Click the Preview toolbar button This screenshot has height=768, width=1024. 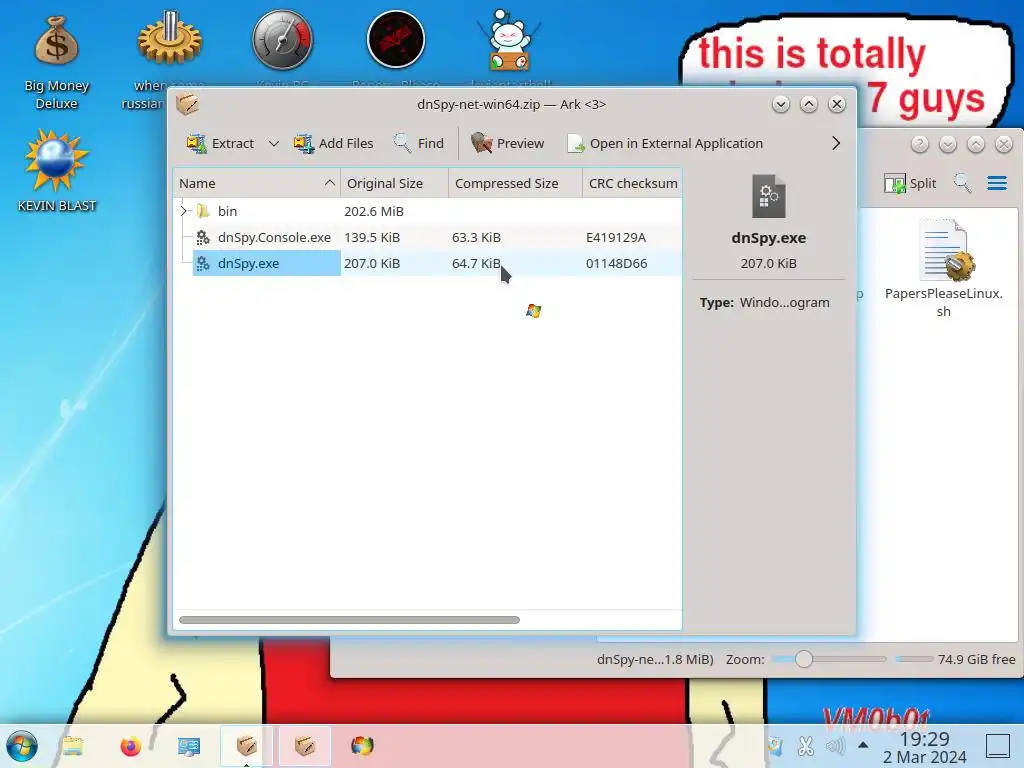(x=507, y=143)
